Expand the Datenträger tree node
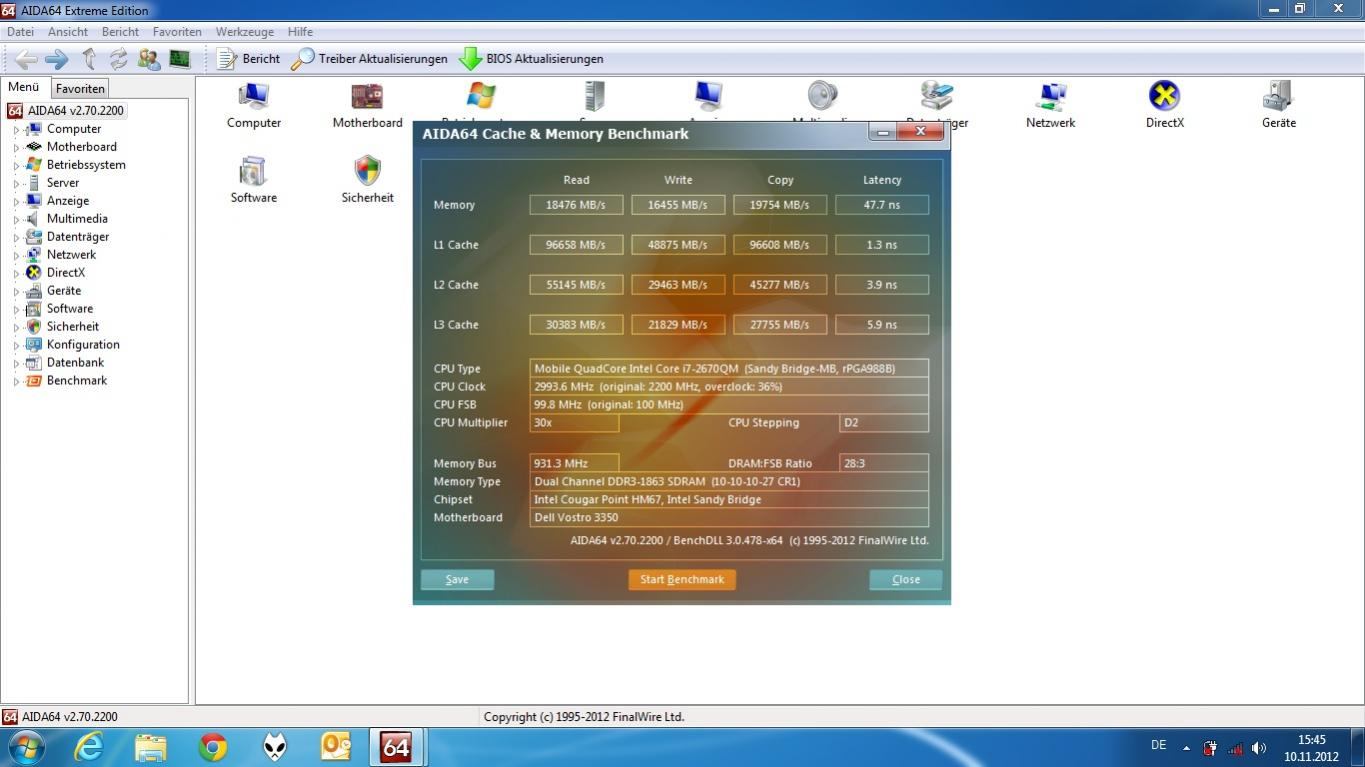This screenshot has height=767, width=1365. point(16,237)
